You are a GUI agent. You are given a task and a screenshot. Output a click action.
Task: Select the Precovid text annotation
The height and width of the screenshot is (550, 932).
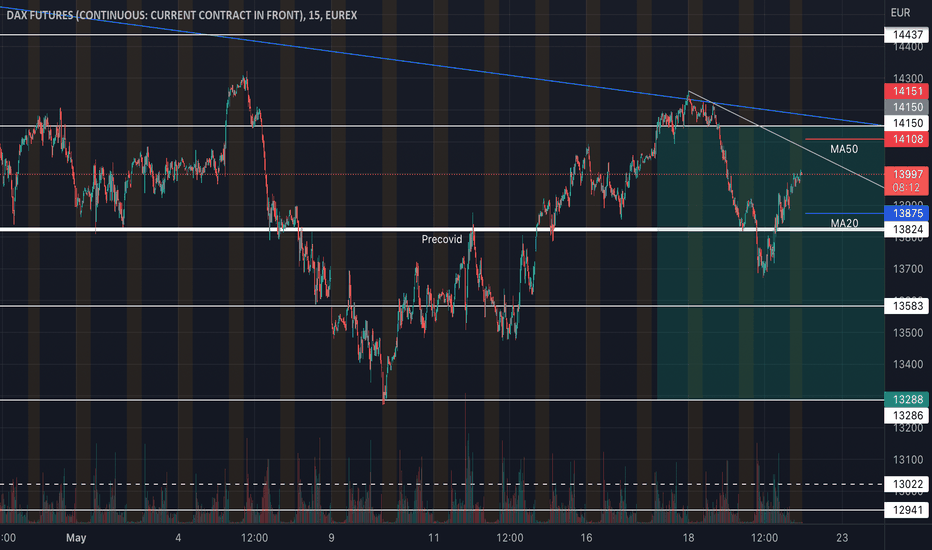click(442, 239)
